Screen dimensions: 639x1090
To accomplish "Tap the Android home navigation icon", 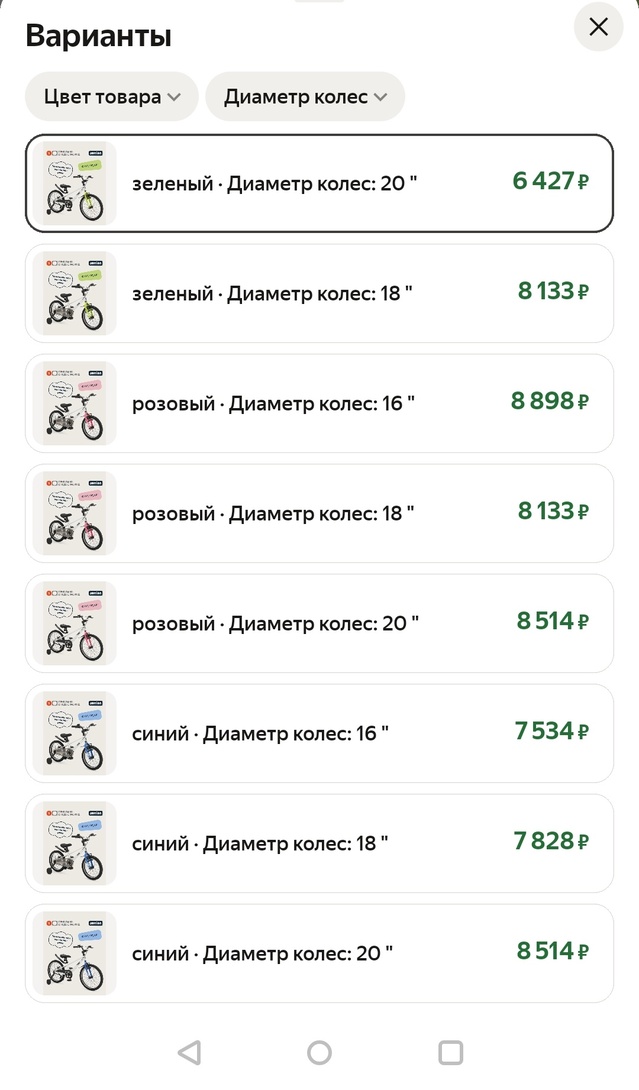I will pos(319,1052).
